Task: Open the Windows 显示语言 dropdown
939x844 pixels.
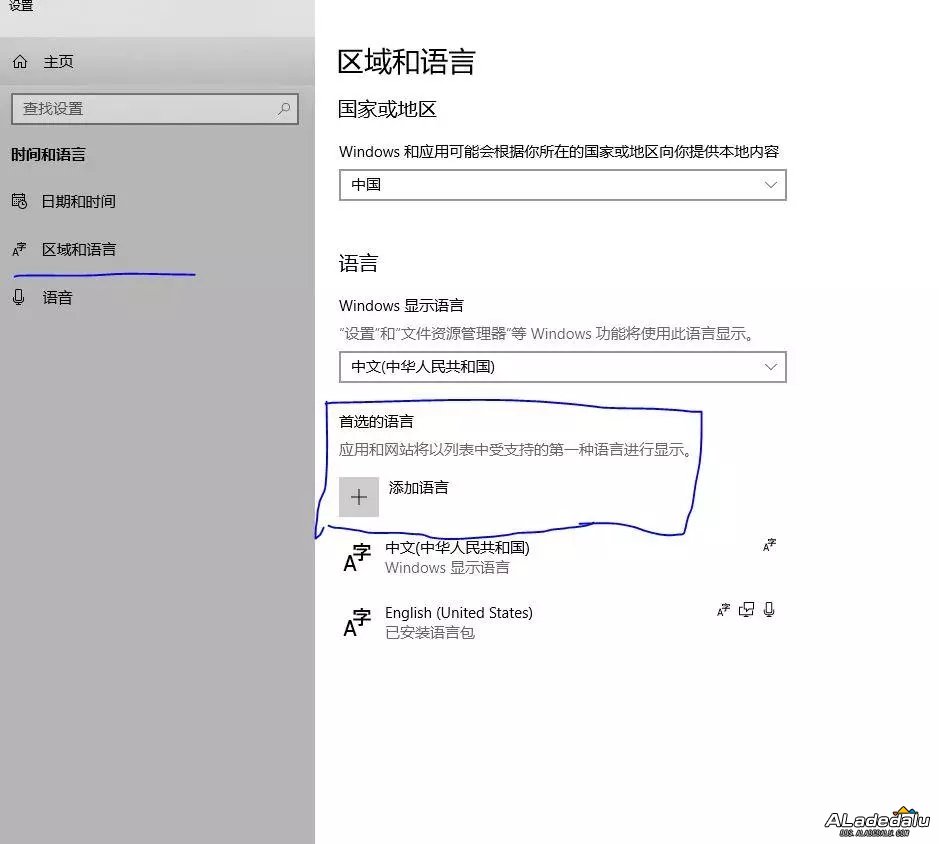Action: pyautogui.click(x=562, y=367)
